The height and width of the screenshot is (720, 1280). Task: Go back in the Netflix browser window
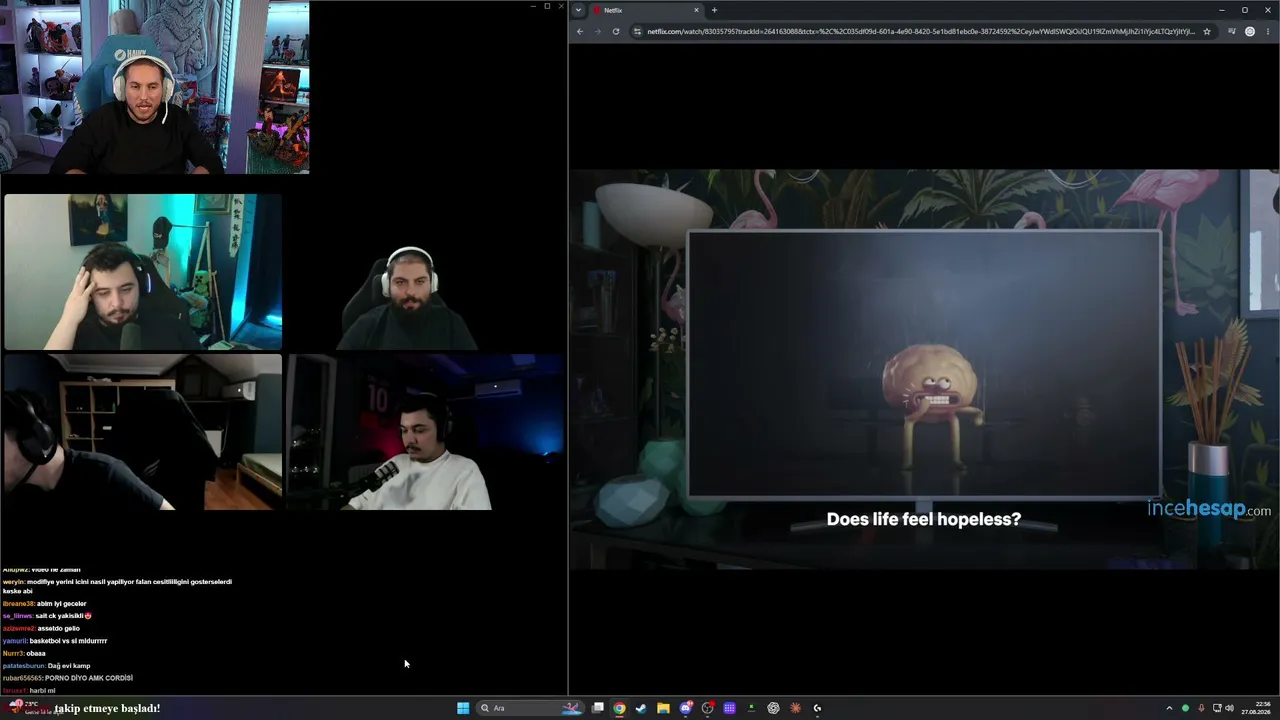point(580,31)
